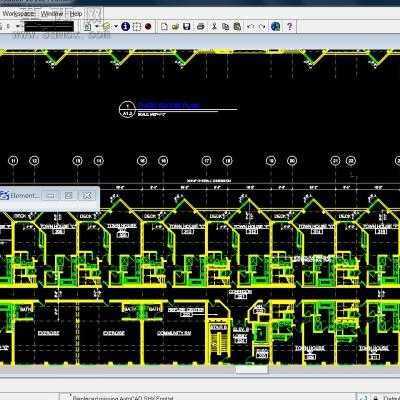Click the horizontal scrollbar thumb below the drawing

pyautogui.click(x=252, y=370)
